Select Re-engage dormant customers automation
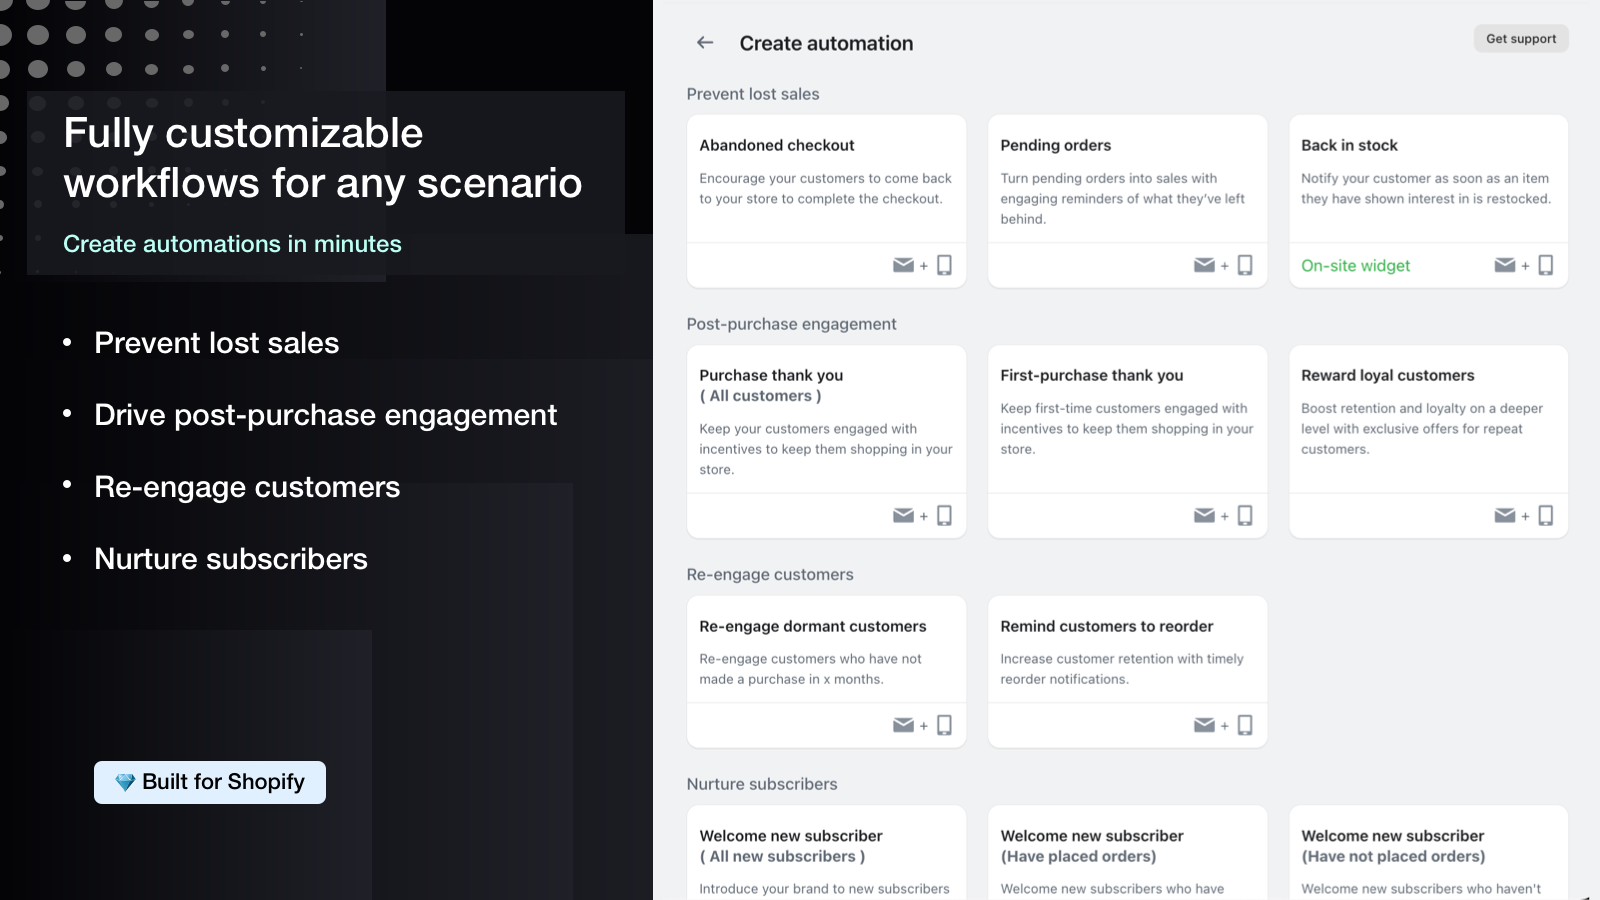The width and height of the screenshot is (1600, 900). (x=826, y=671)
